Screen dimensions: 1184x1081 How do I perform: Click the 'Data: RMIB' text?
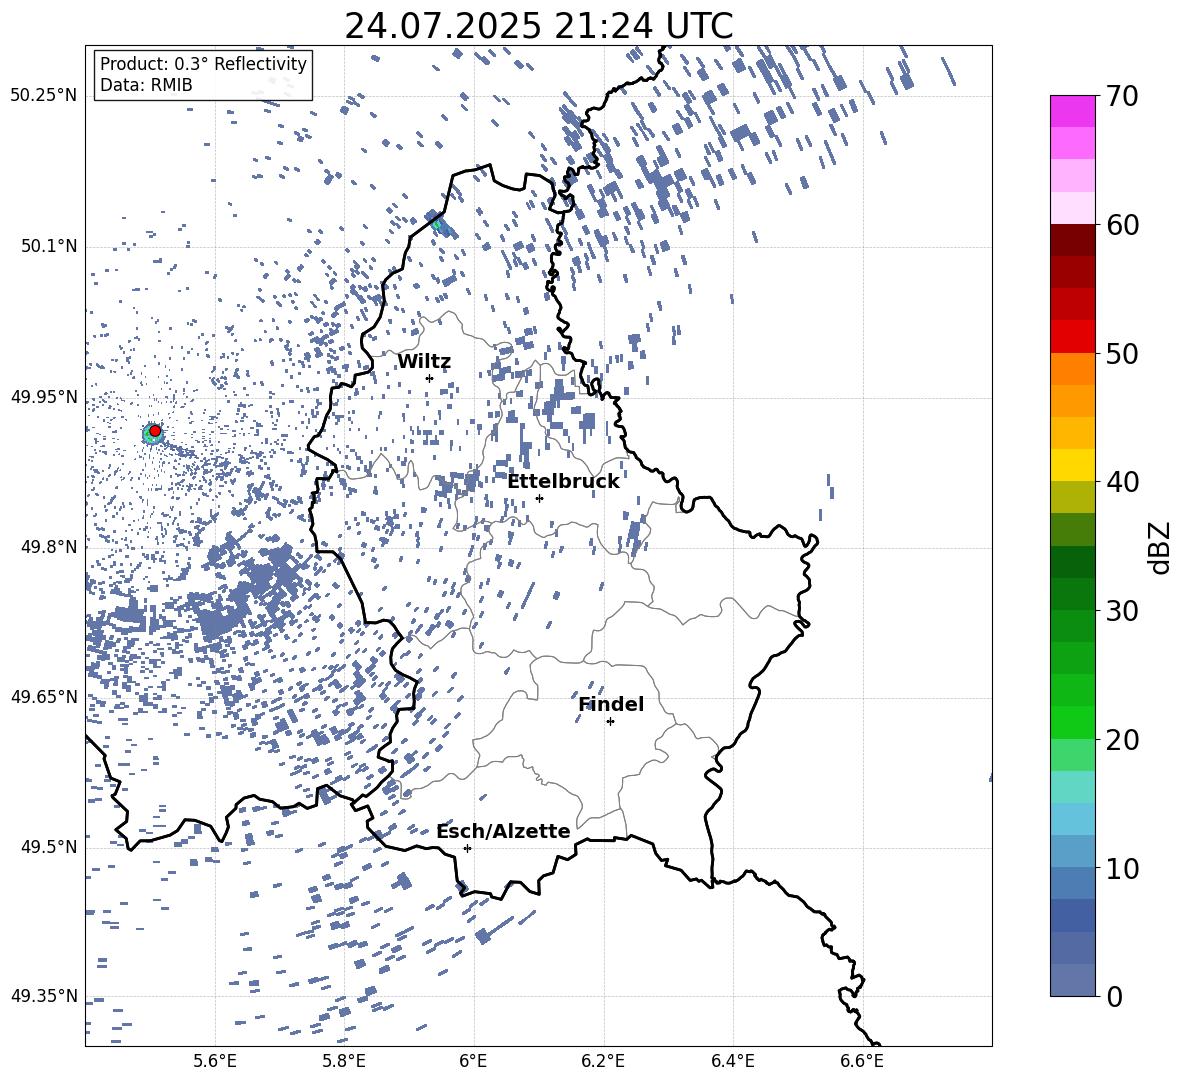(146, 85)
